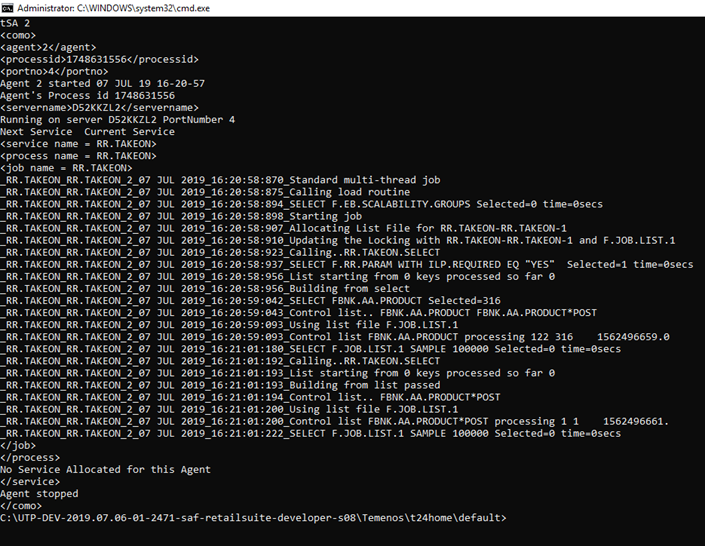Click the 'tSA 2' command line
This screenshot has width=705, height=546.
15,22
